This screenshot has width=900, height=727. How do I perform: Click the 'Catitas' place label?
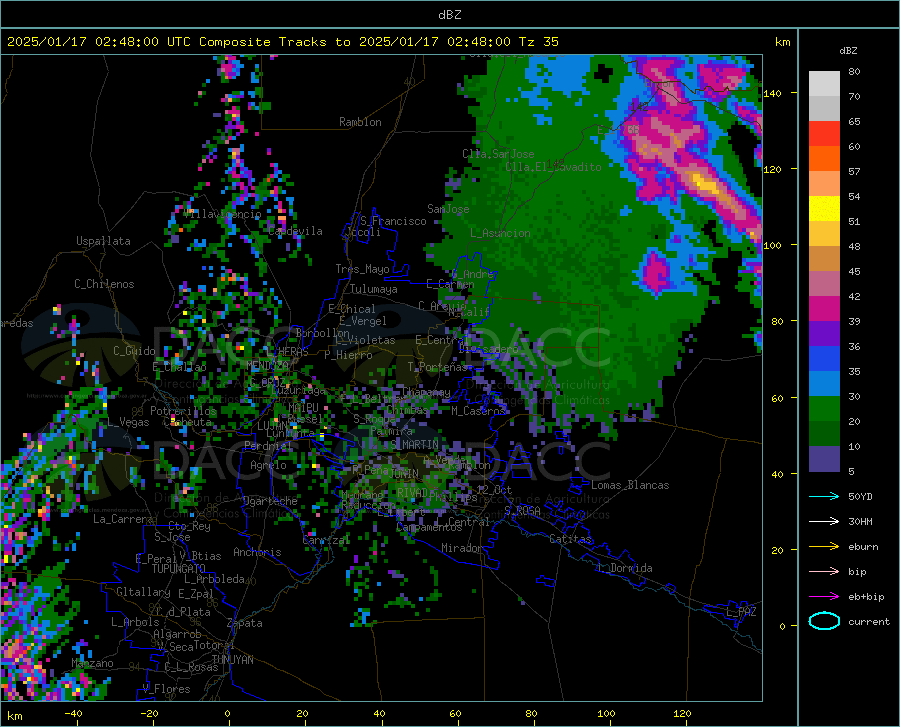point(570,539)
